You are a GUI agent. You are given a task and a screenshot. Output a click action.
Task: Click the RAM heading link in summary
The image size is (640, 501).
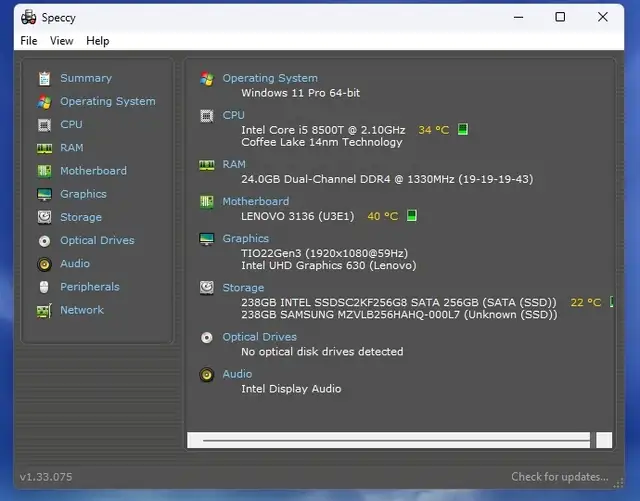point(234,164)
